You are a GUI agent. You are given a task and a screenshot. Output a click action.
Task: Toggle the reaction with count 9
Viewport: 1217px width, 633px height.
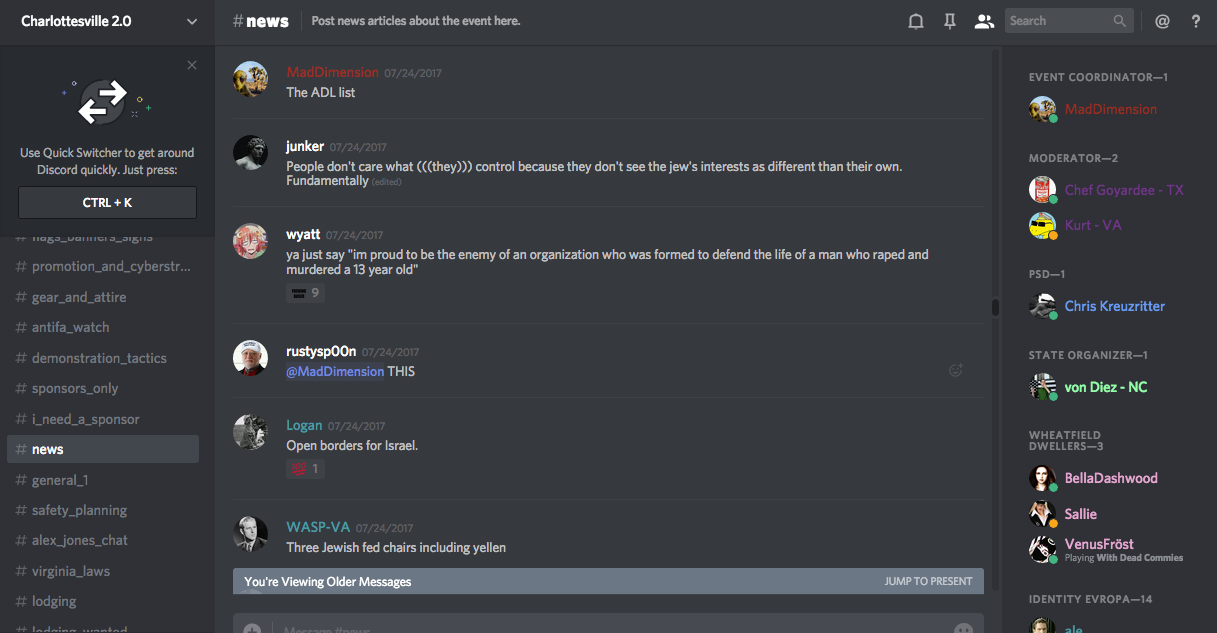(305, 293)
